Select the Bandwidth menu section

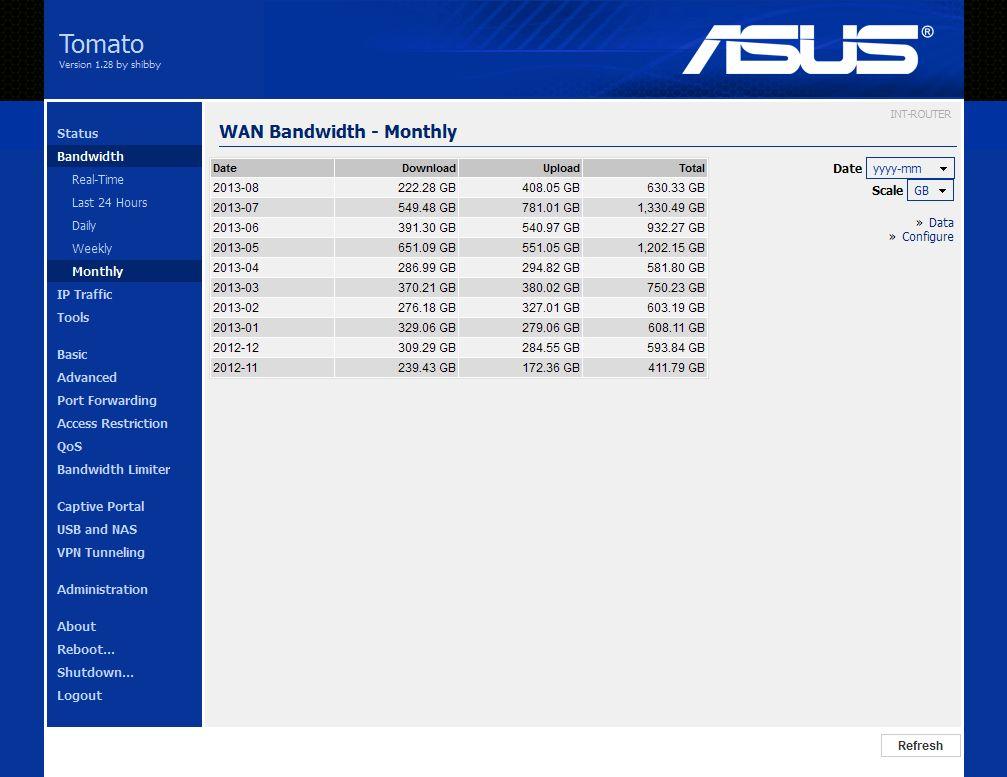[90, 157]
